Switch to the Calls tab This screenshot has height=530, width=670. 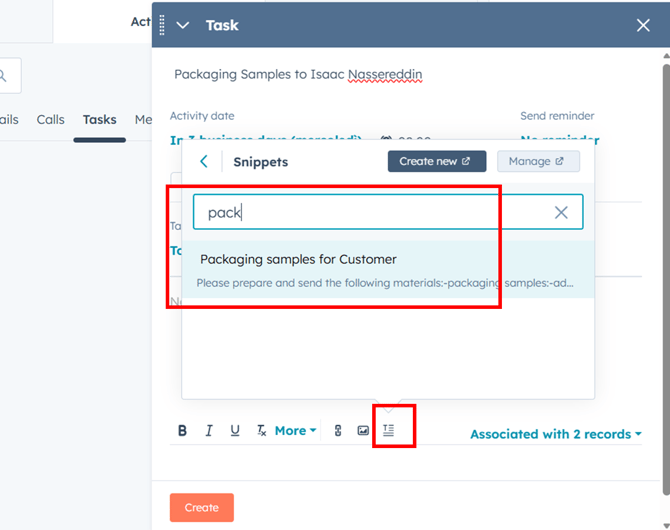click(50, 120)
